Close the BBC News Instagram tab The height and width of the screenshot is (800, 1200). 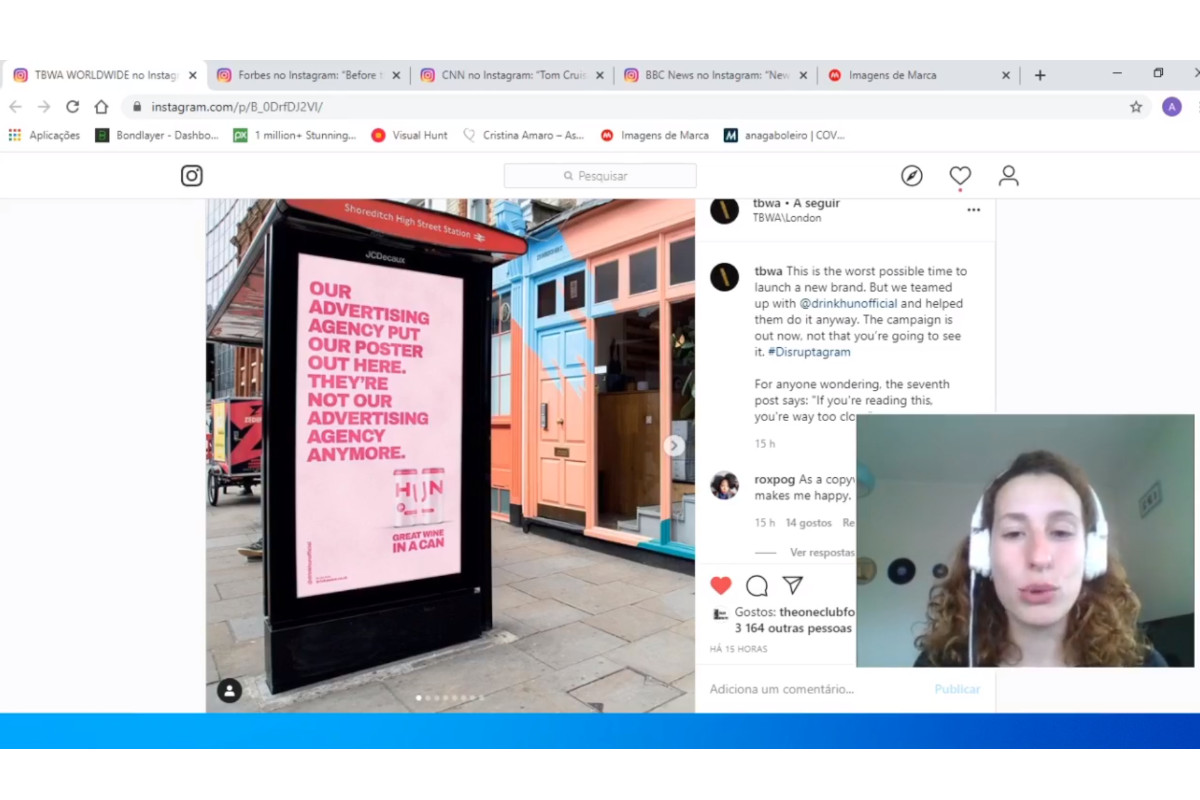tap(803, 75)
